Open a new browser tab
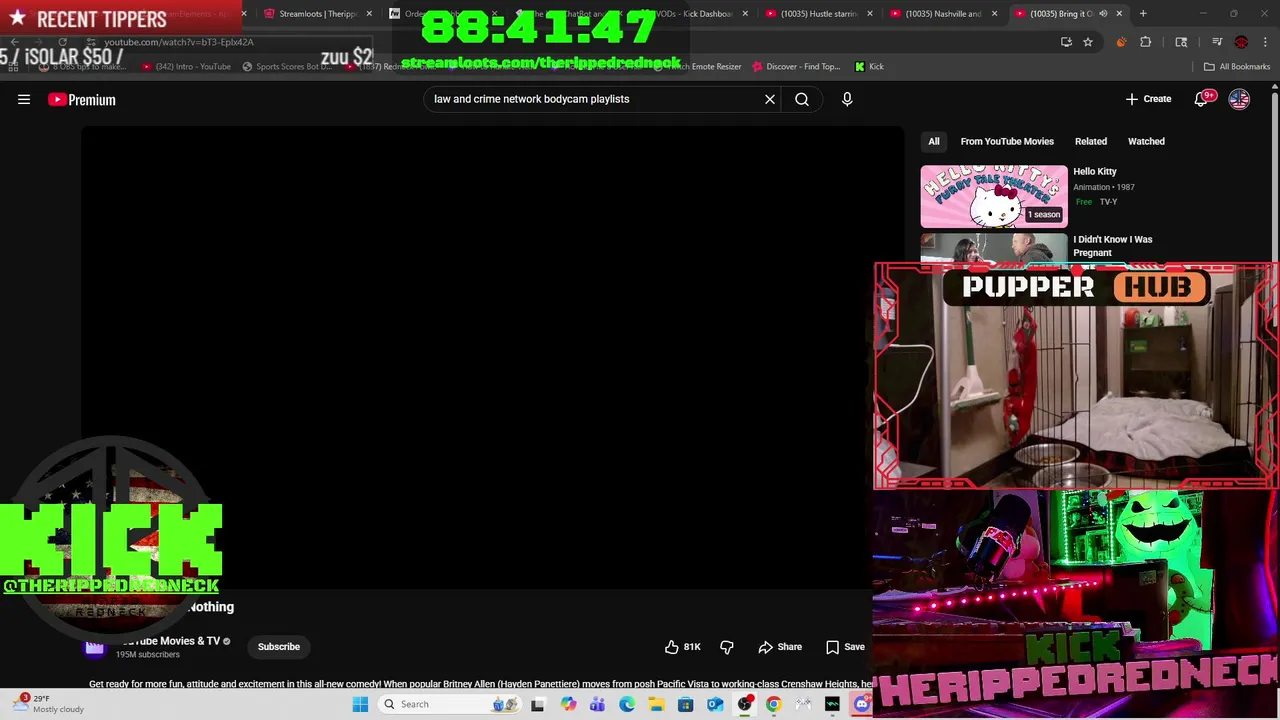 [1143, 13]
